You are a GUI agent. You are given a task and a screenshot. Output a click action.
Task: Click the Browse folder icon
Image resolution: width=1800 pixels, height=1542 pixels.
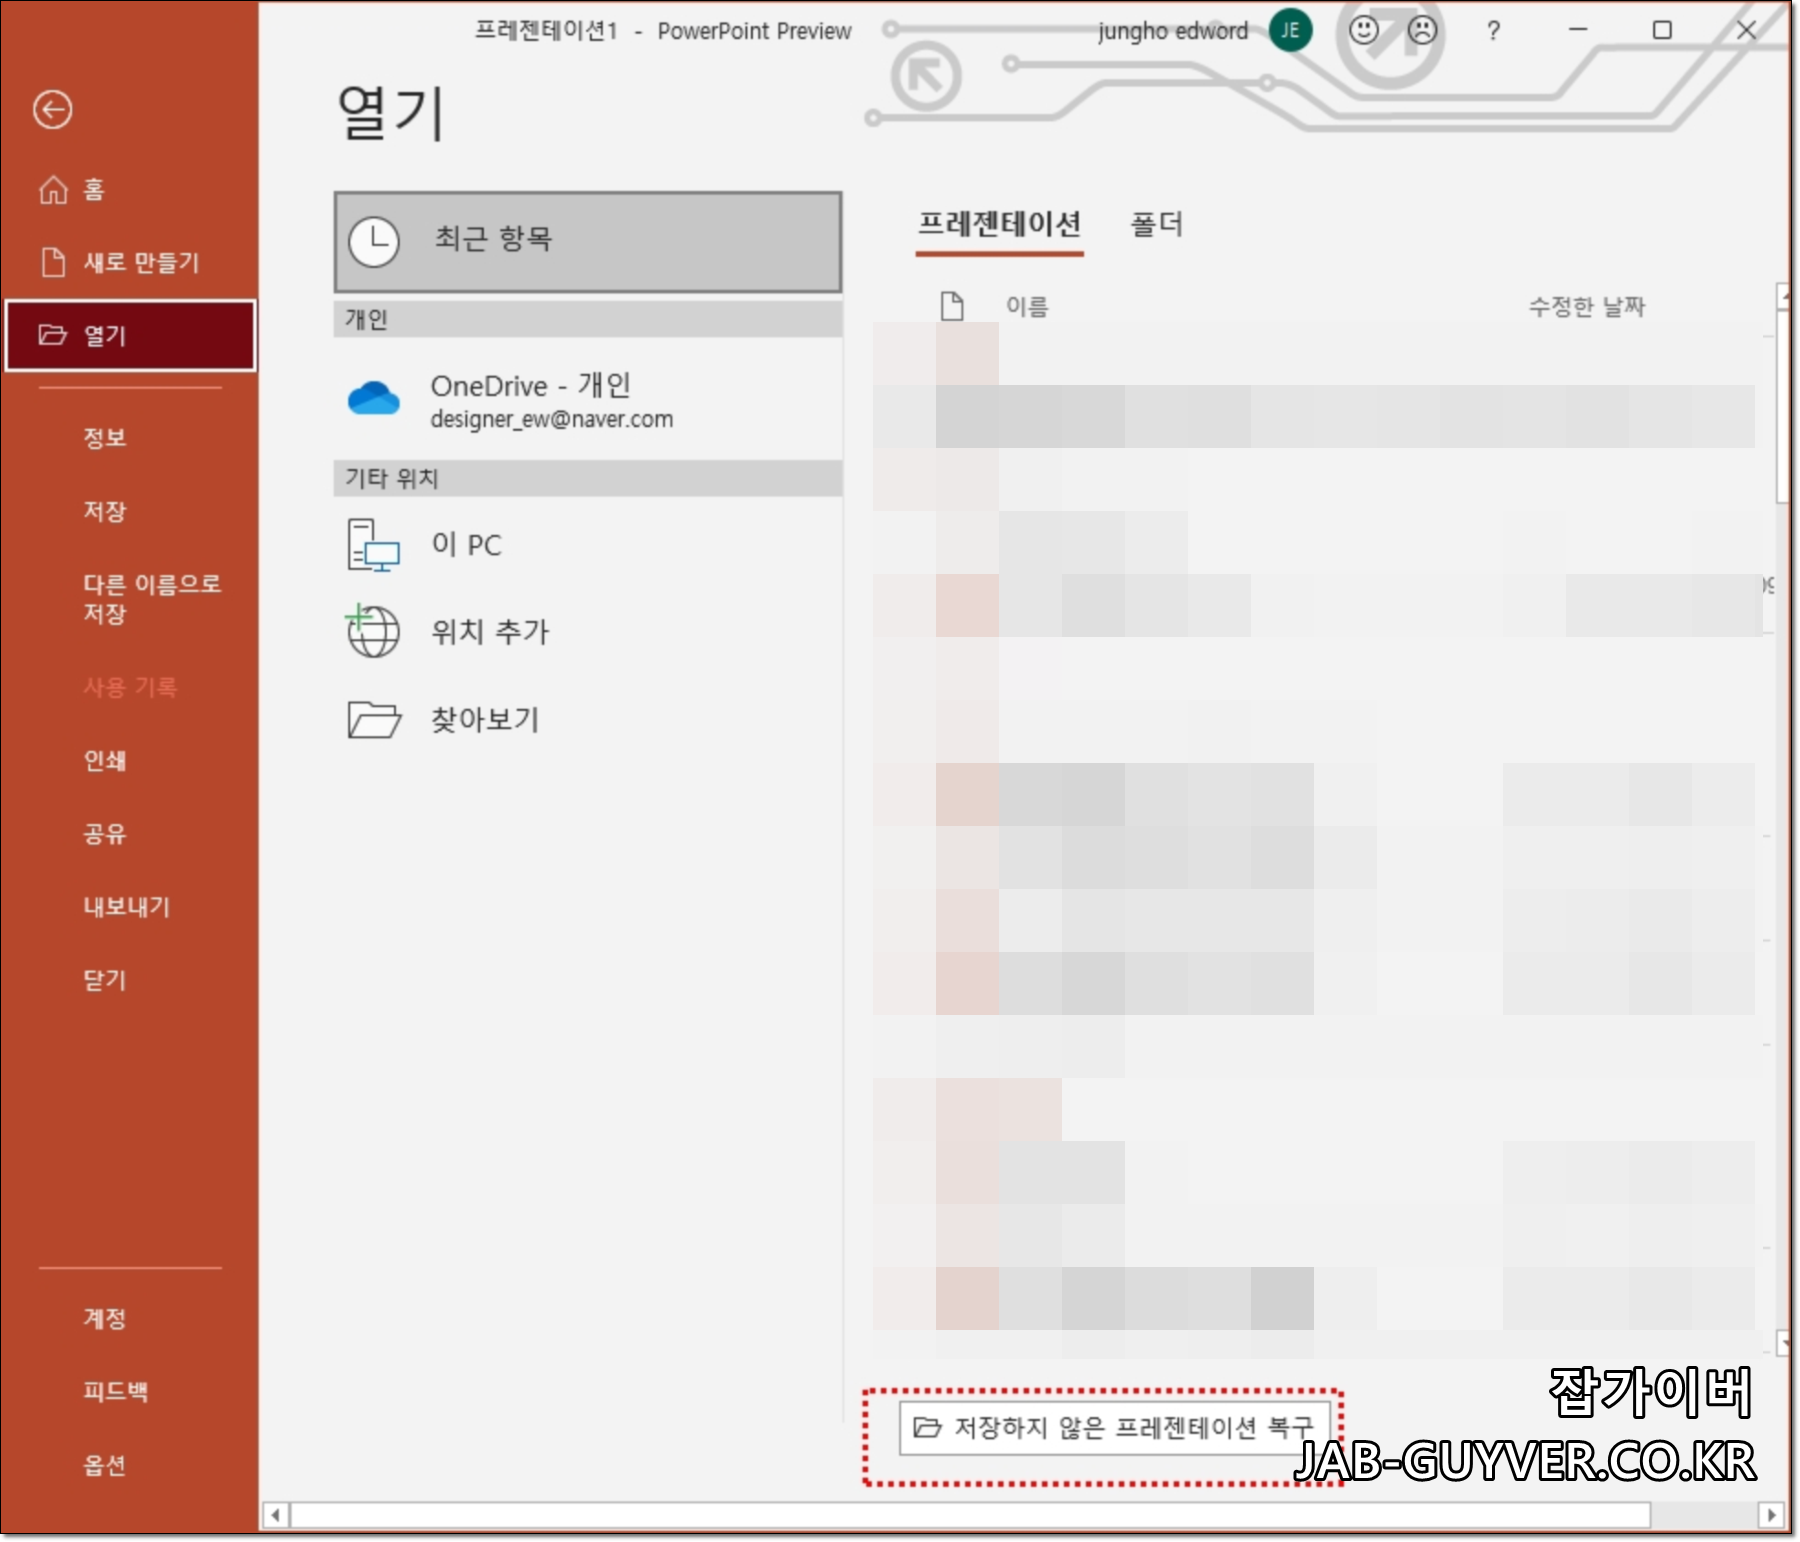coord(374,719)
